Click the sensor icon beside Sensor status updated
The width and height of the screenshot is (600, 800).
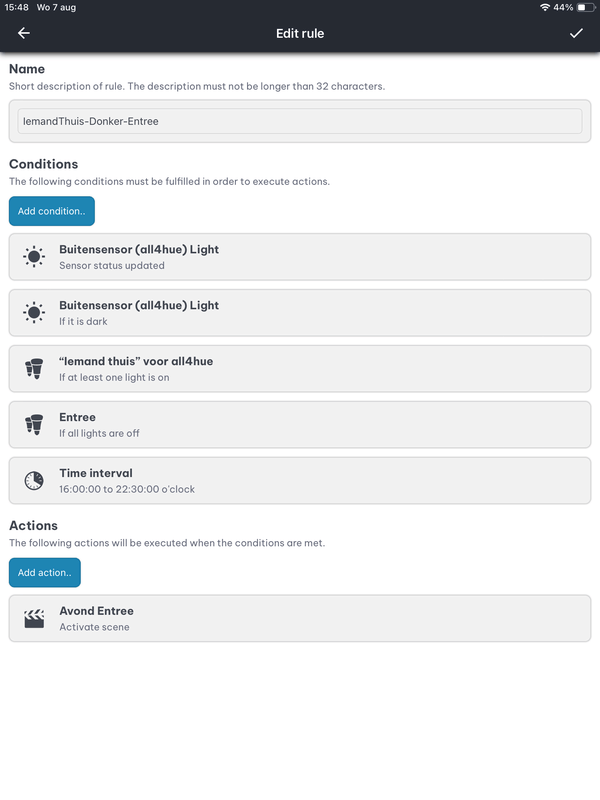[x=34, y=257]
